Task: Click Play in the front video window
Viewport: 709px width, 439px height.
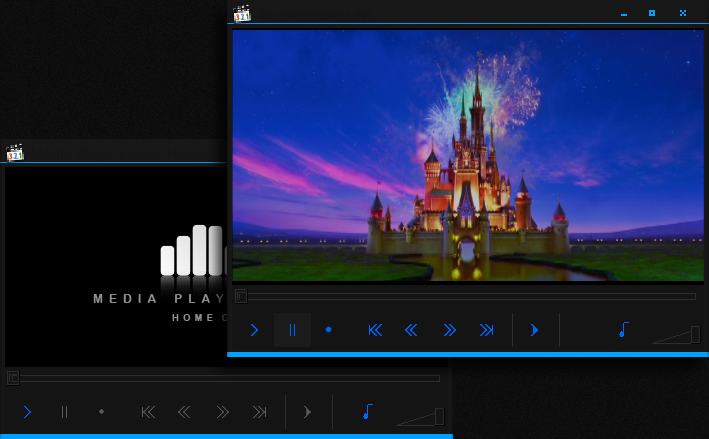Action: coord(255,330)
